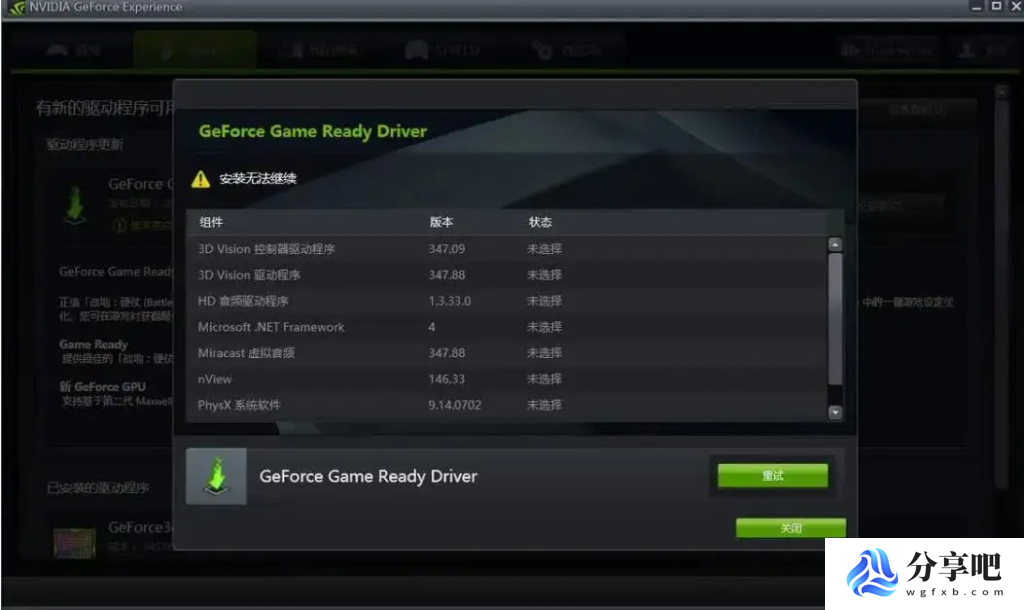Viewport: 1024px width, 610px height.
Task: Click the 状态 column header
Action: click(540, 222)
